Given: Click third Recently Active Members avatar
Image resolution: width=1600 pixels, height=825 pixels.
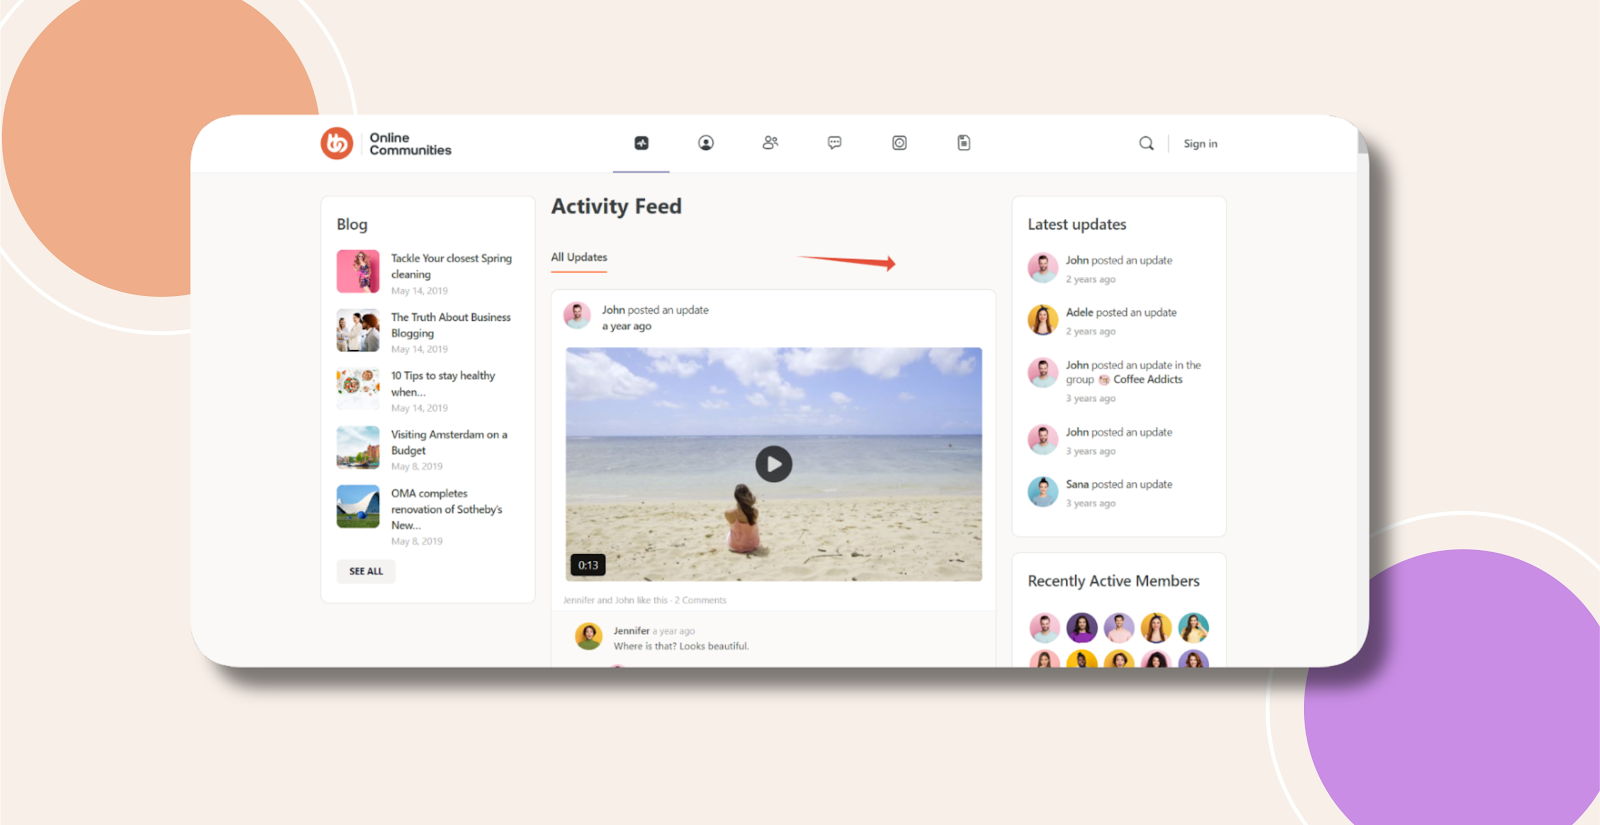Looking at the screenshot, I should (1119, 628).
